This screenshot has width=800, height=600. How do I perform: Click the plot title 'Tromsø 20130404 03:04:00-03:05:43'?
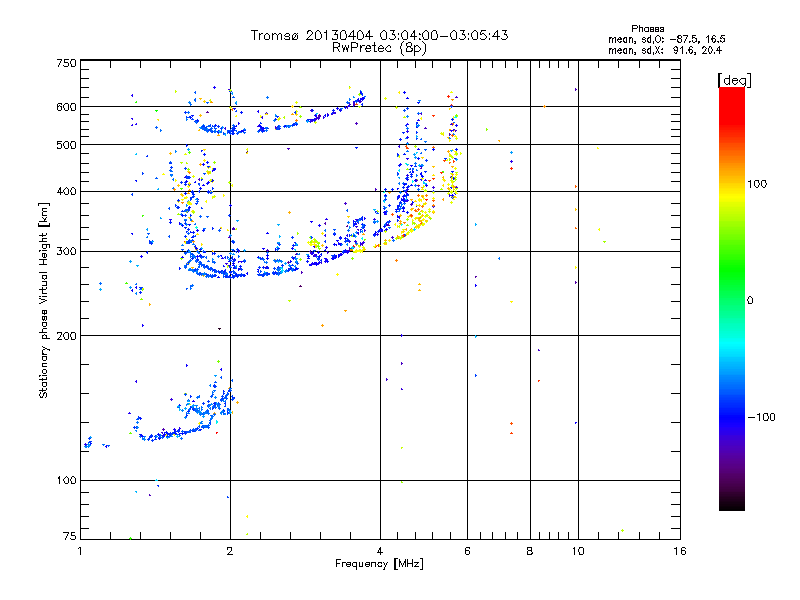coord(379,35)
